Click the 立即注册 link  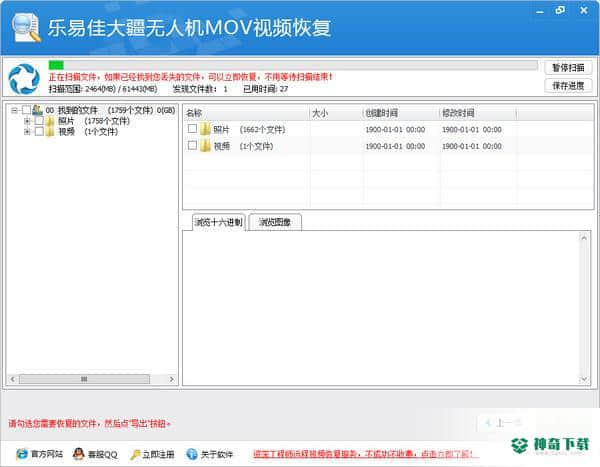coord(158,455)
